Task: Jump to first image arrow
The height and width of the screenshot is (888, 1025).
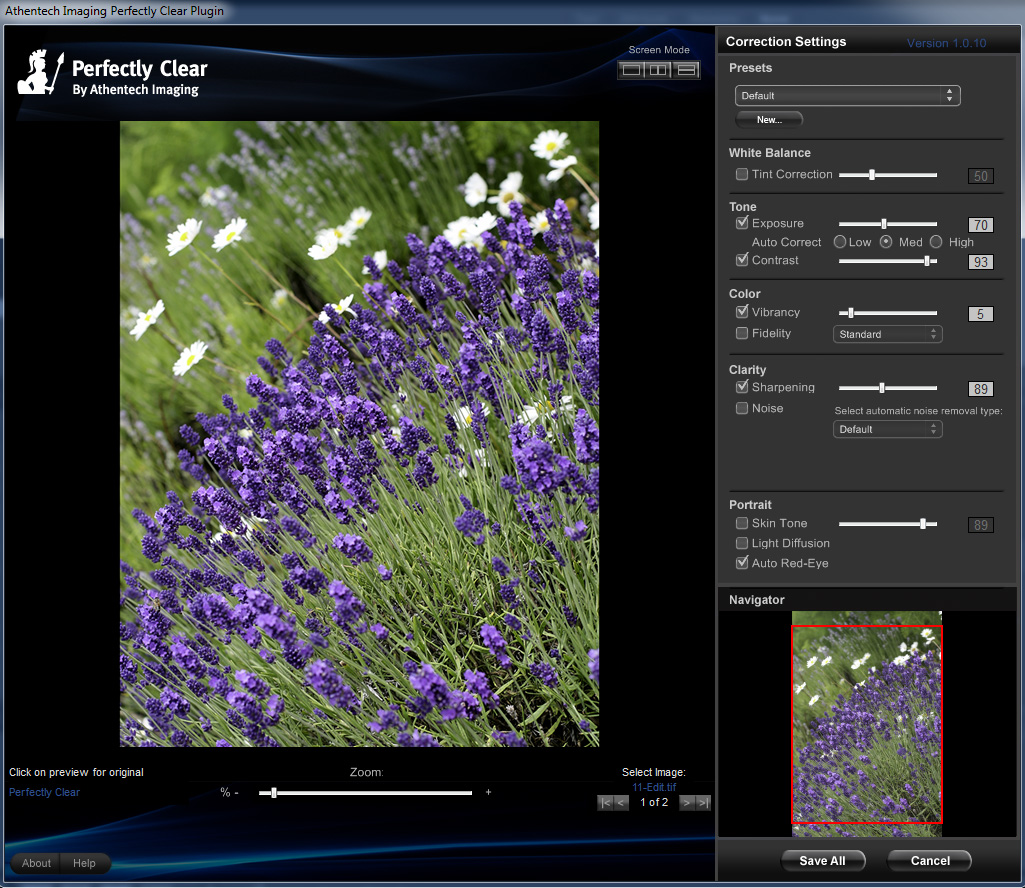Action: point(605,802)
